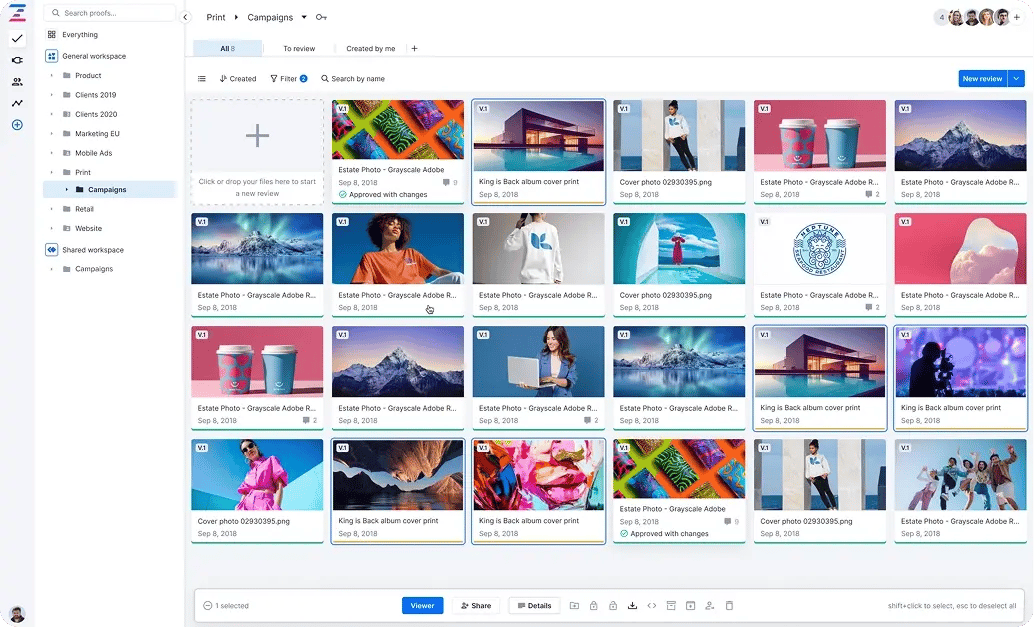The height and width of the screenshot is (627, 1034).
Task: Switch to the To review tab
Action: coord(299,47)
